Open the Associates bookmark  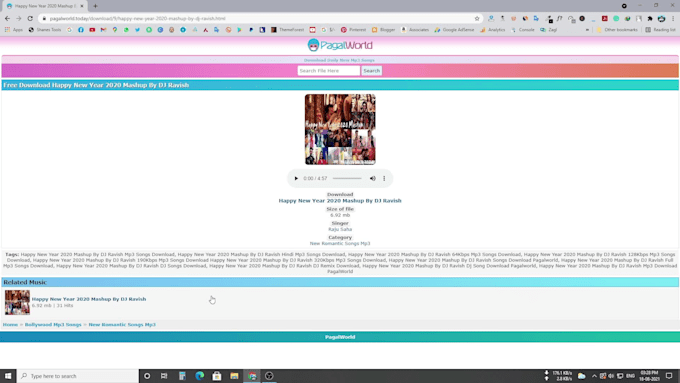tap(415, 30)
